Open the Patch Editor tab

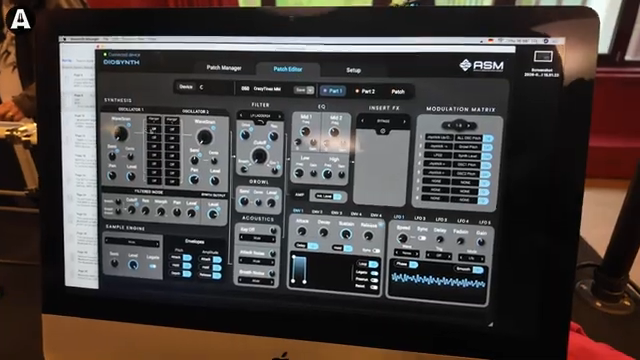point(288,69)
